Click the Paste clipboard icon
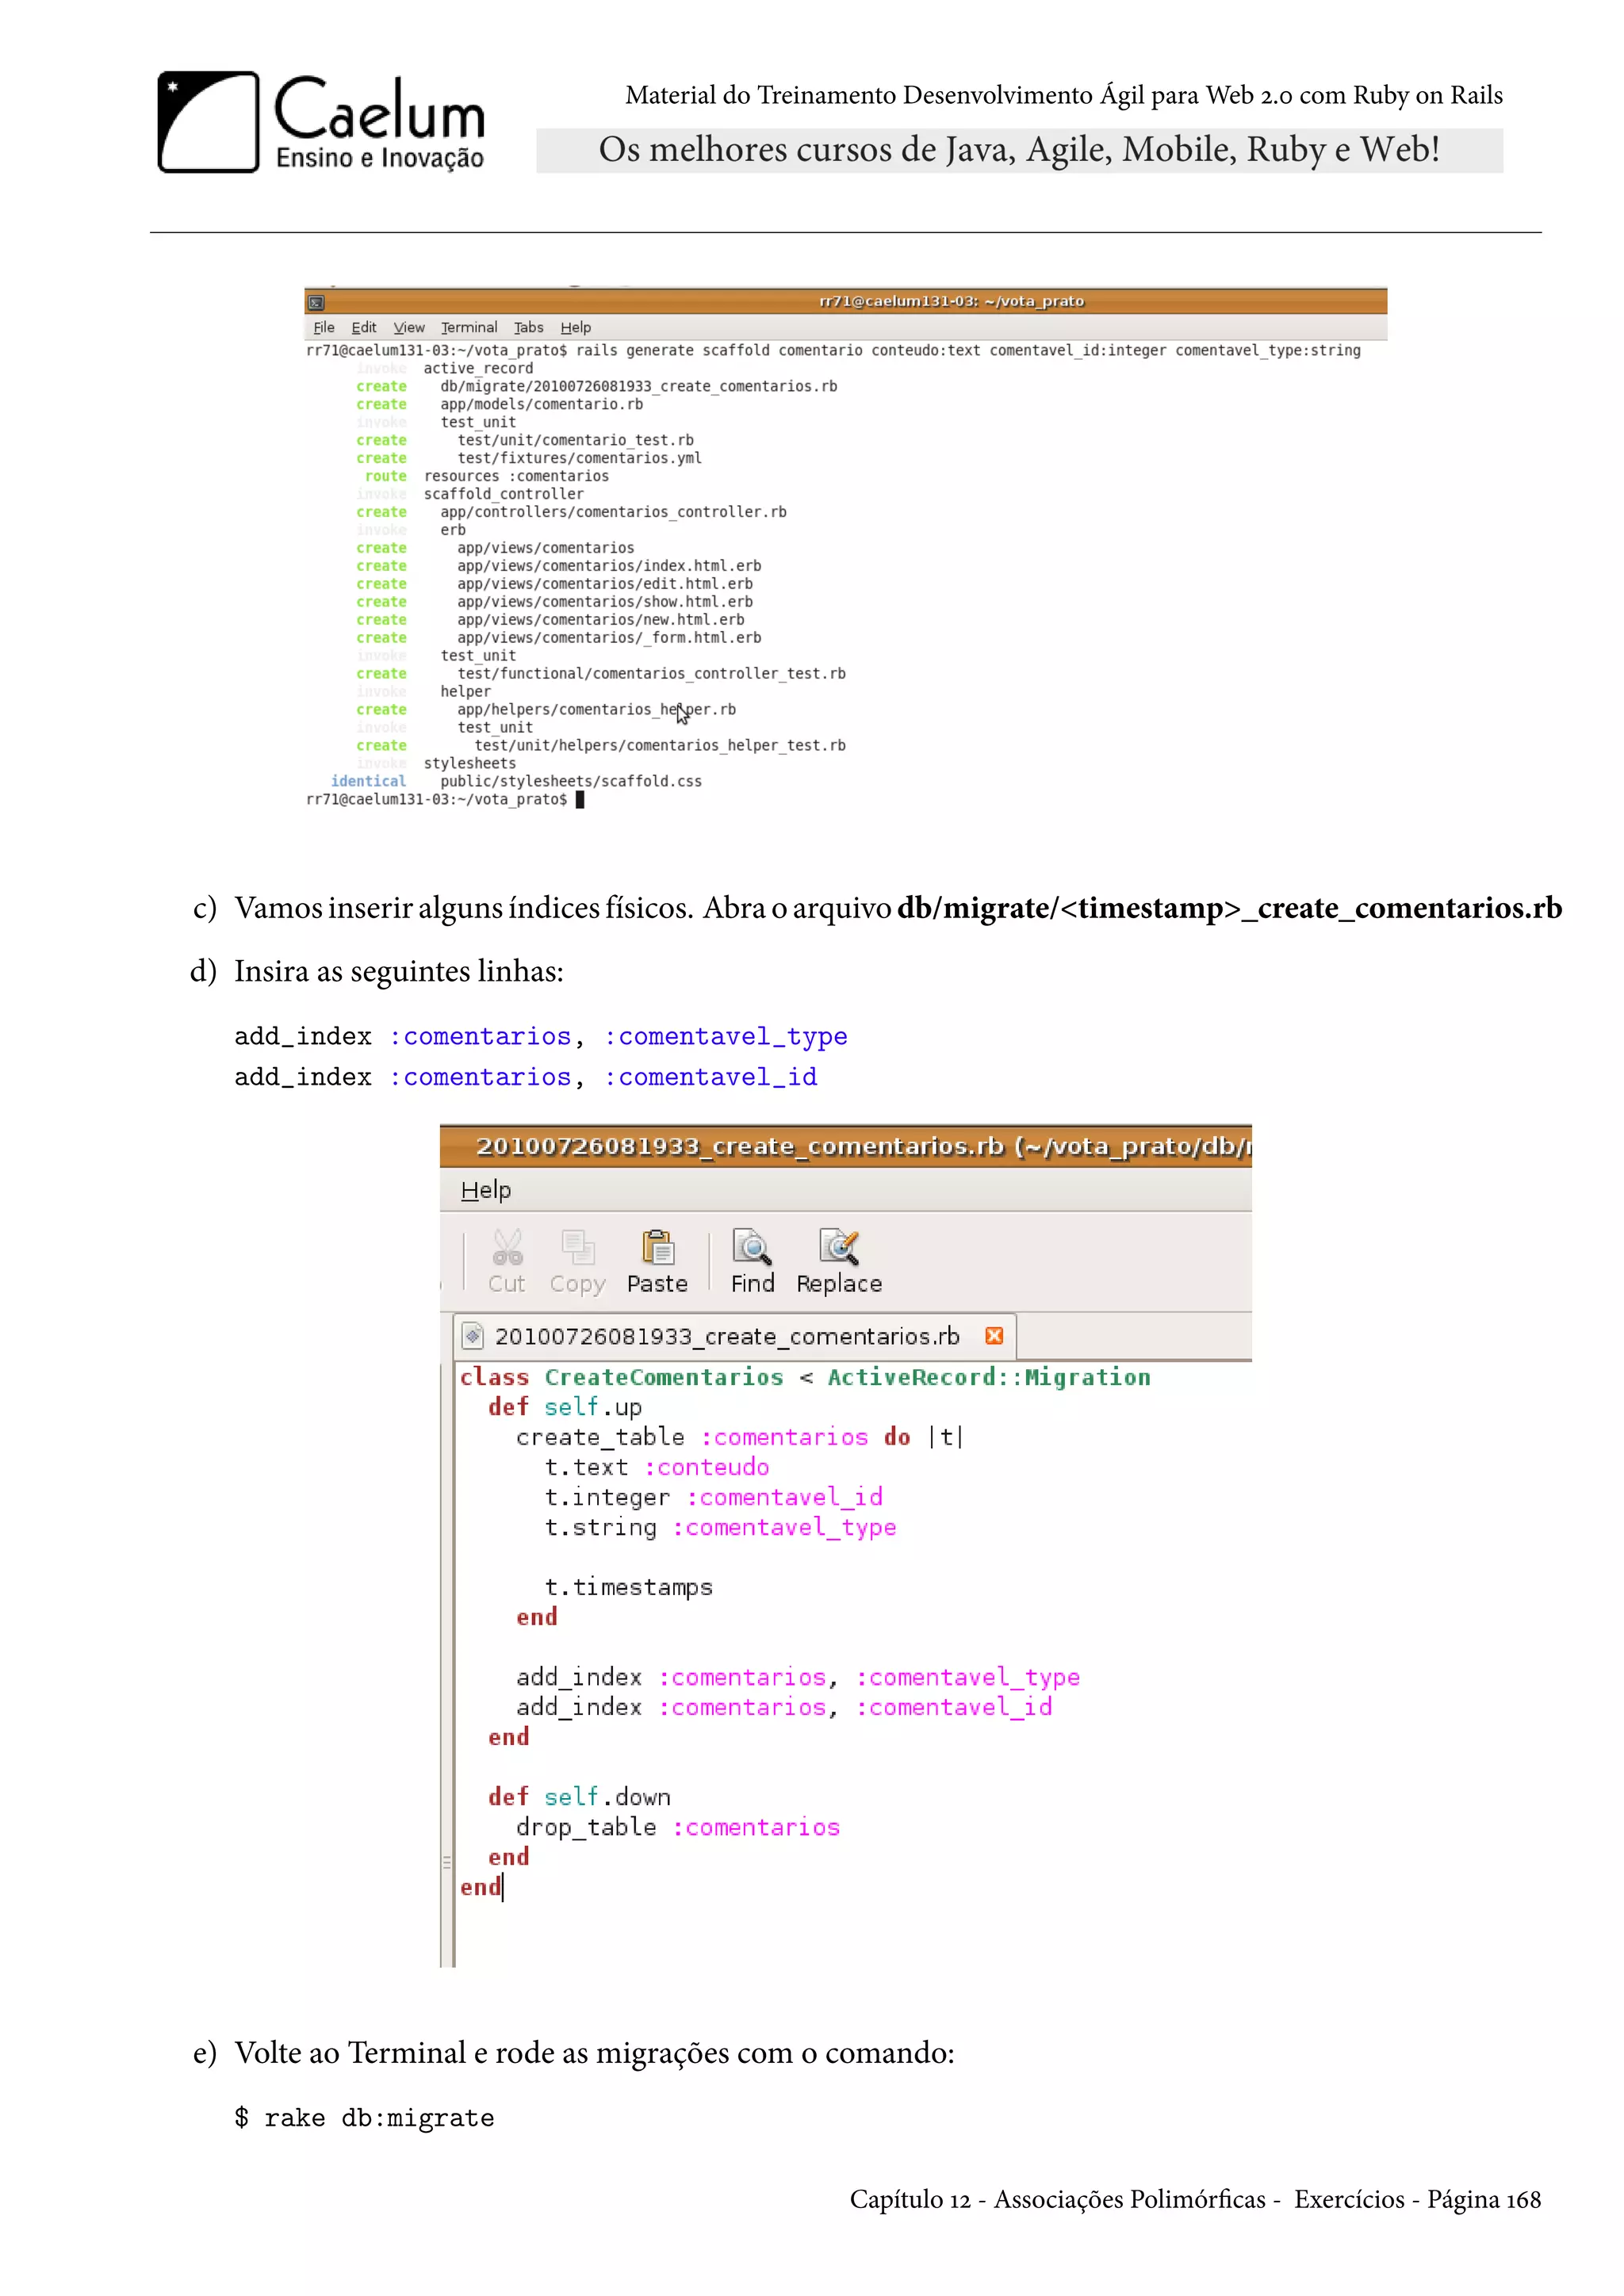 tap(658, 1247)
